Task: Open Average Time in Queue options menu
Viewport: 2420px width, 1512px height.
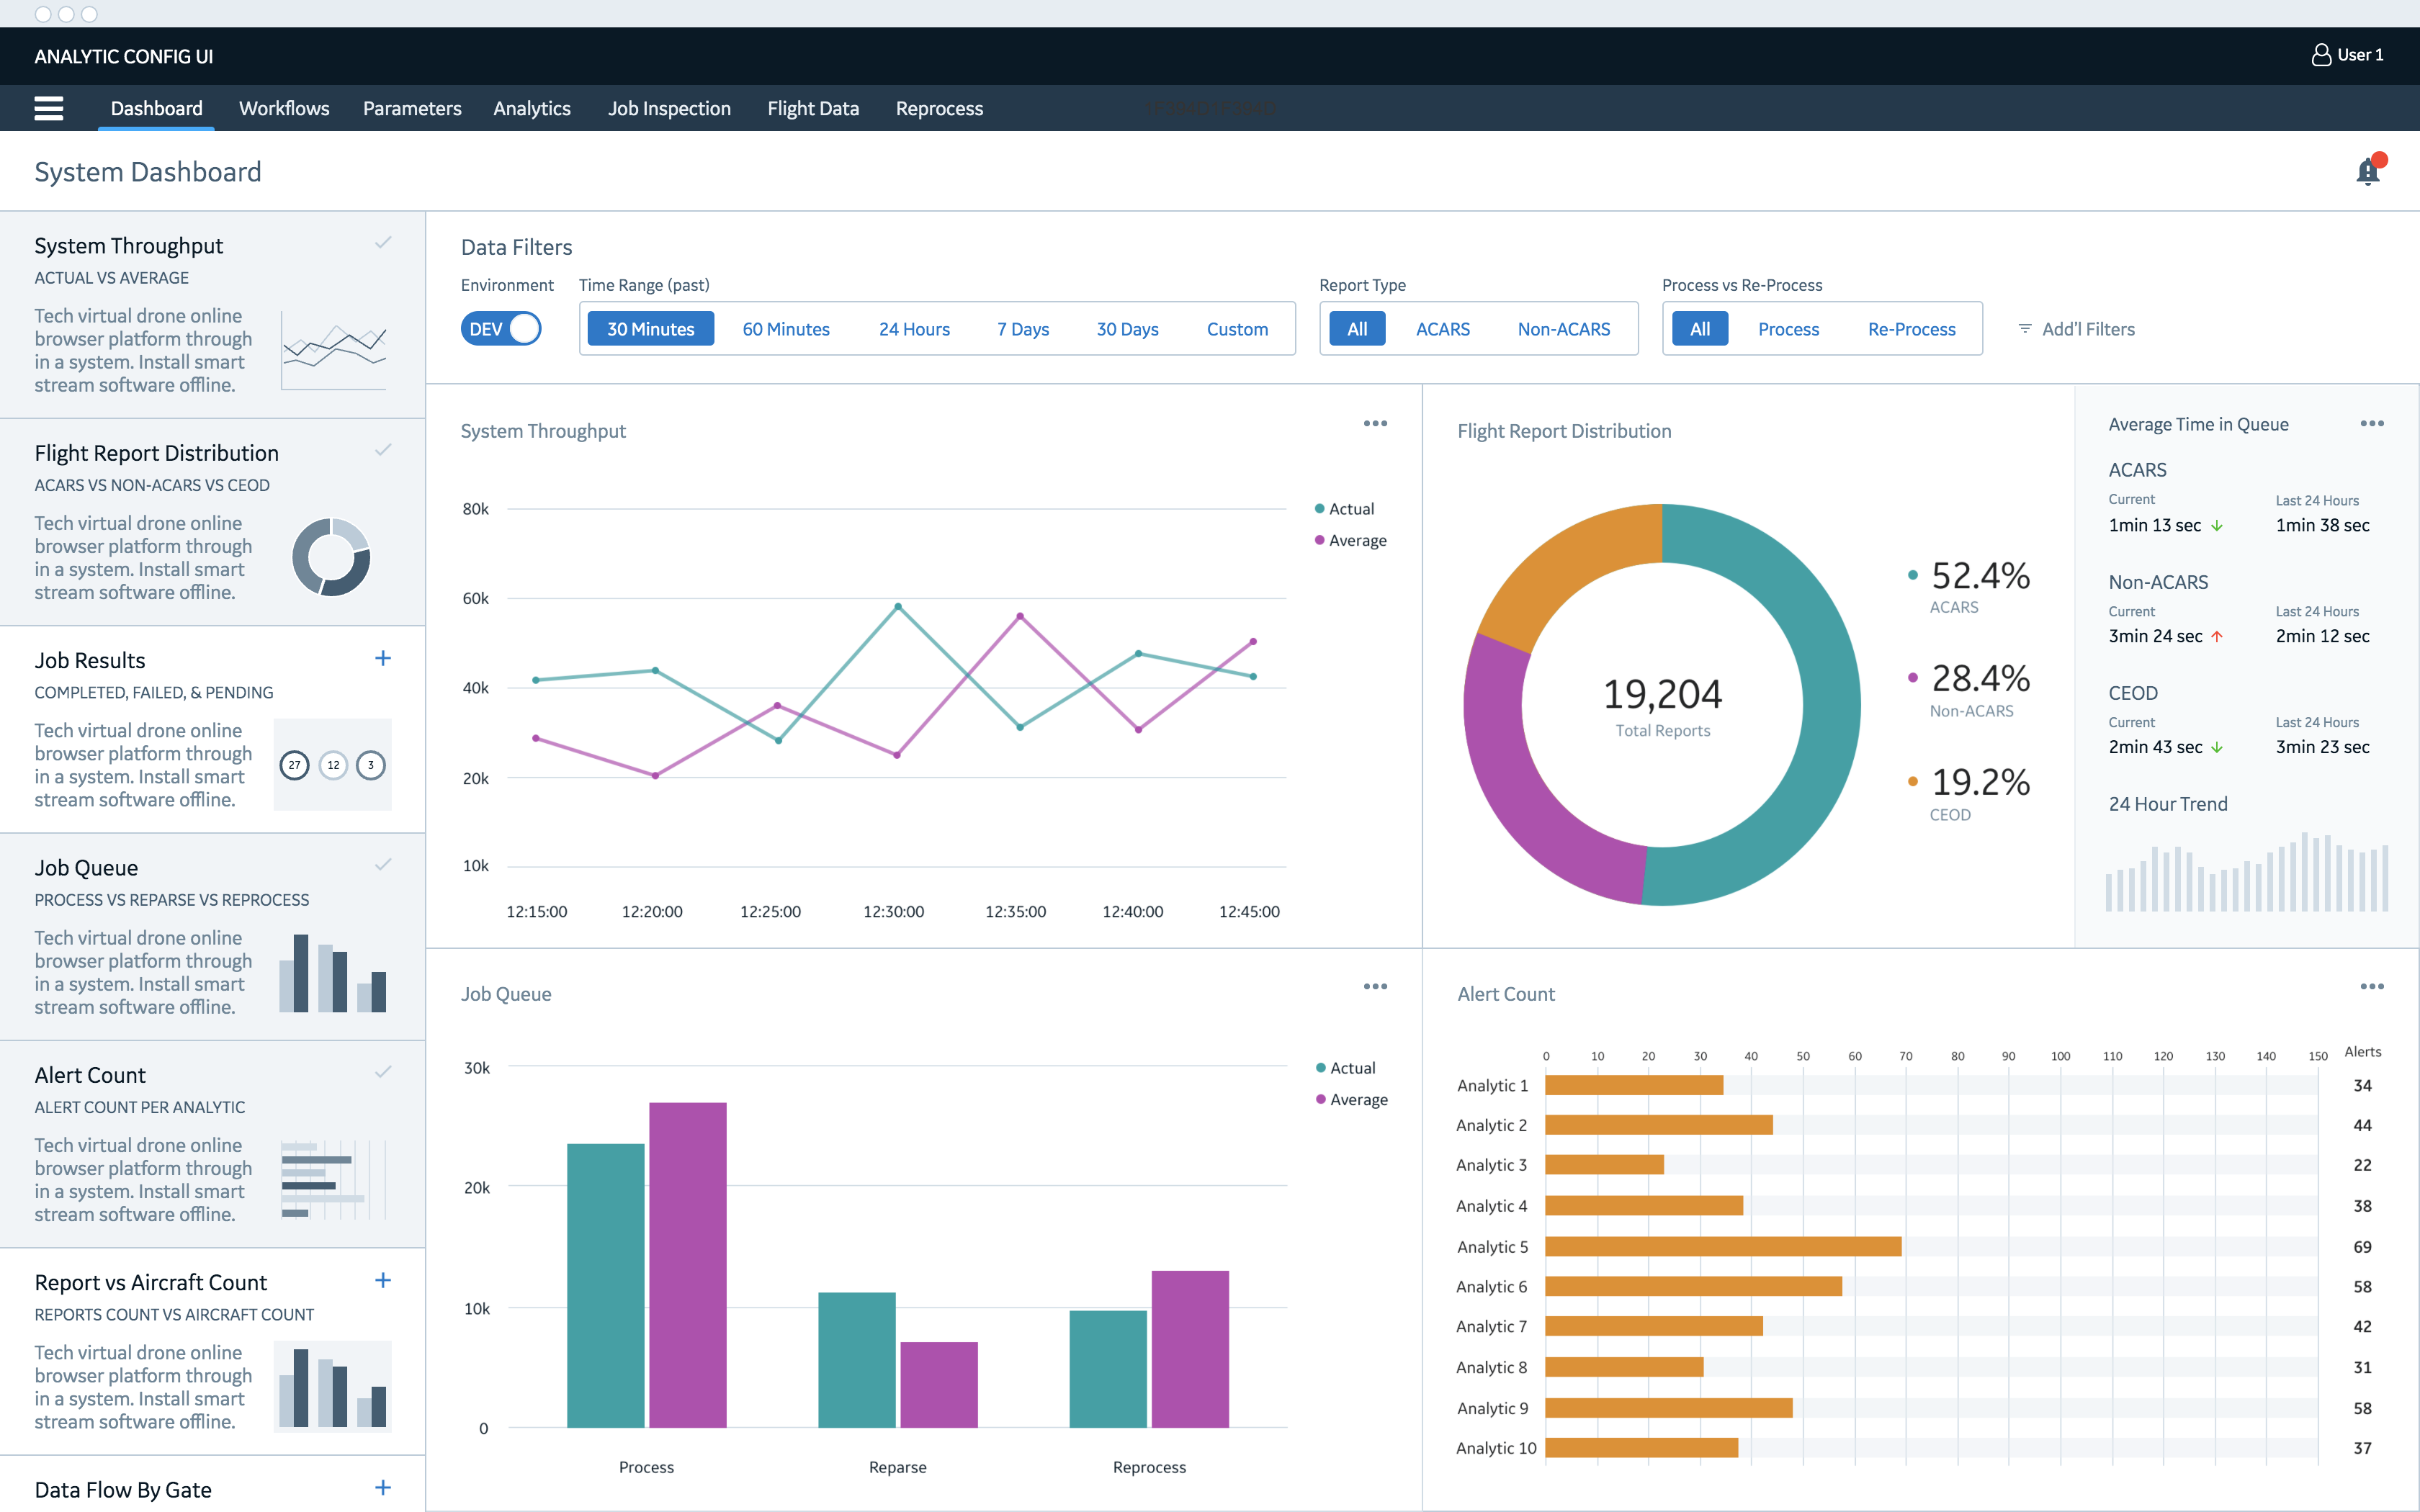Action: (2372, 423)
